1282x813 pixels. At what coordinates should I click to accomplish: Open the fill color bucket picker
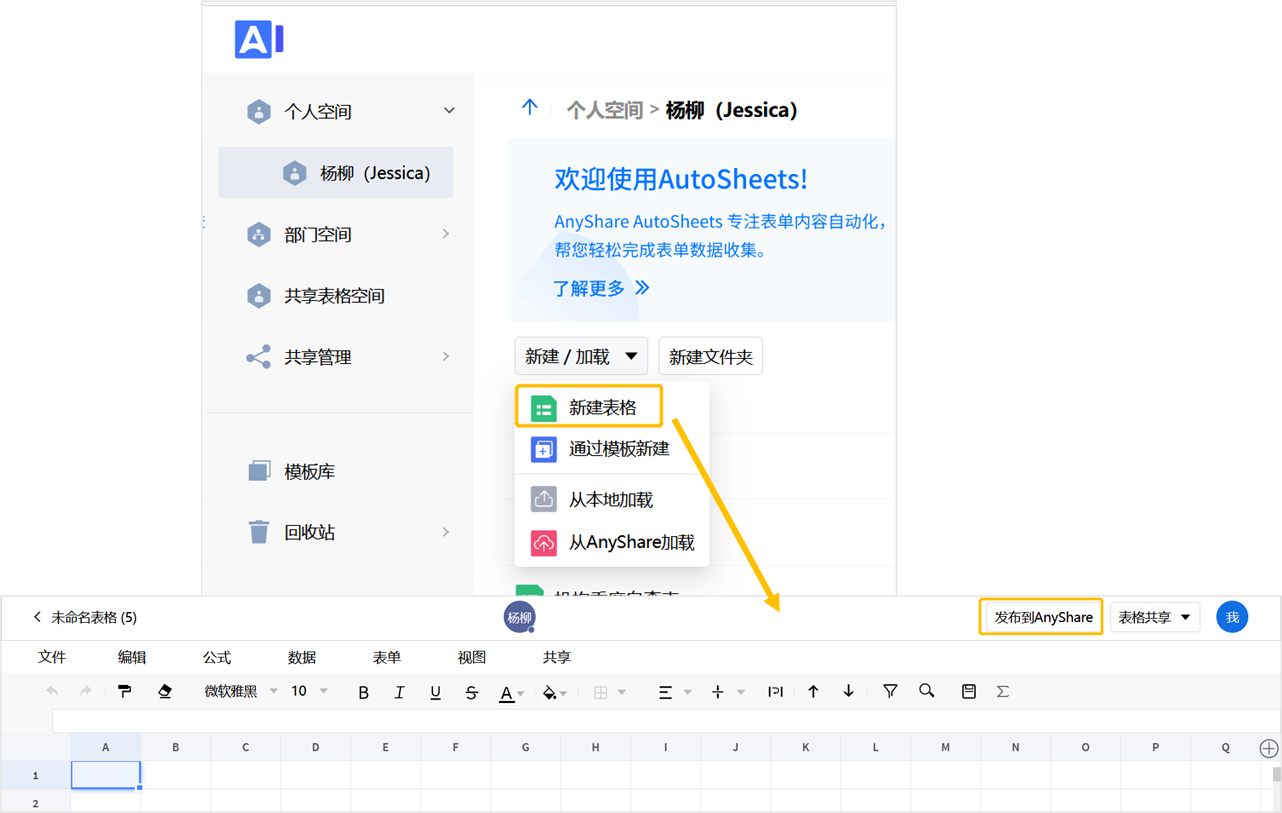pyautogui.click(x=554, y=692)
